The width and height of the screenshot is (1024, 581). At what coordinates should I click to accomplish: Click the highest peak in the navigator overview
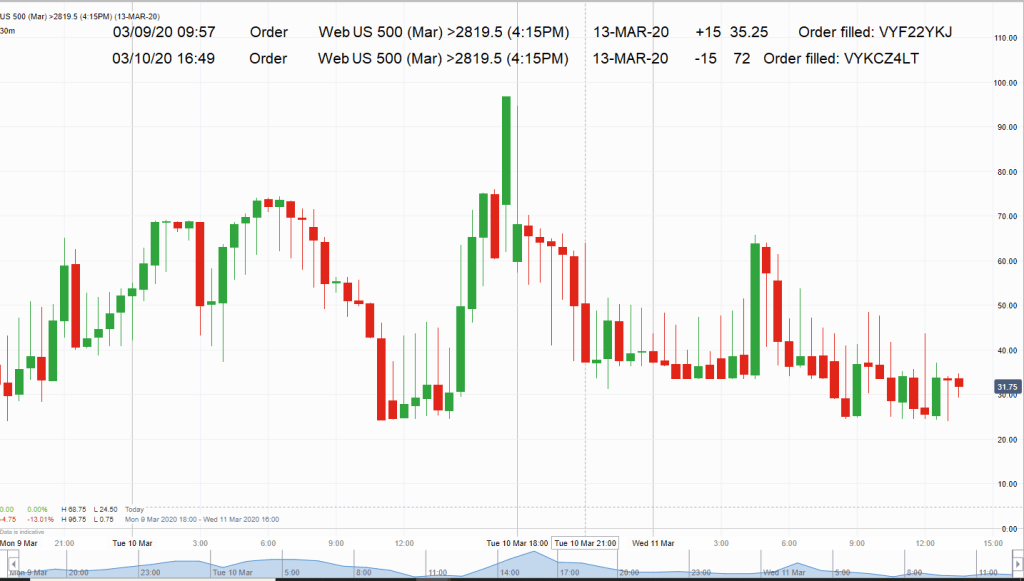514,555
